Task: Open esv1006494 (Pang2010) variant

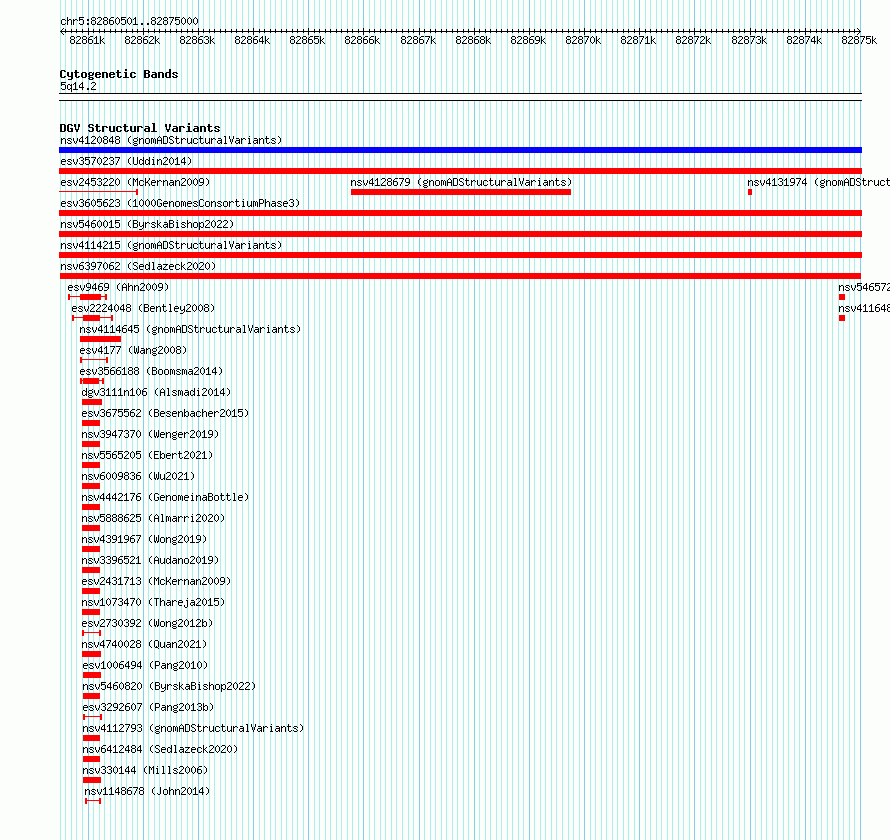Action: tap(145, 665)
